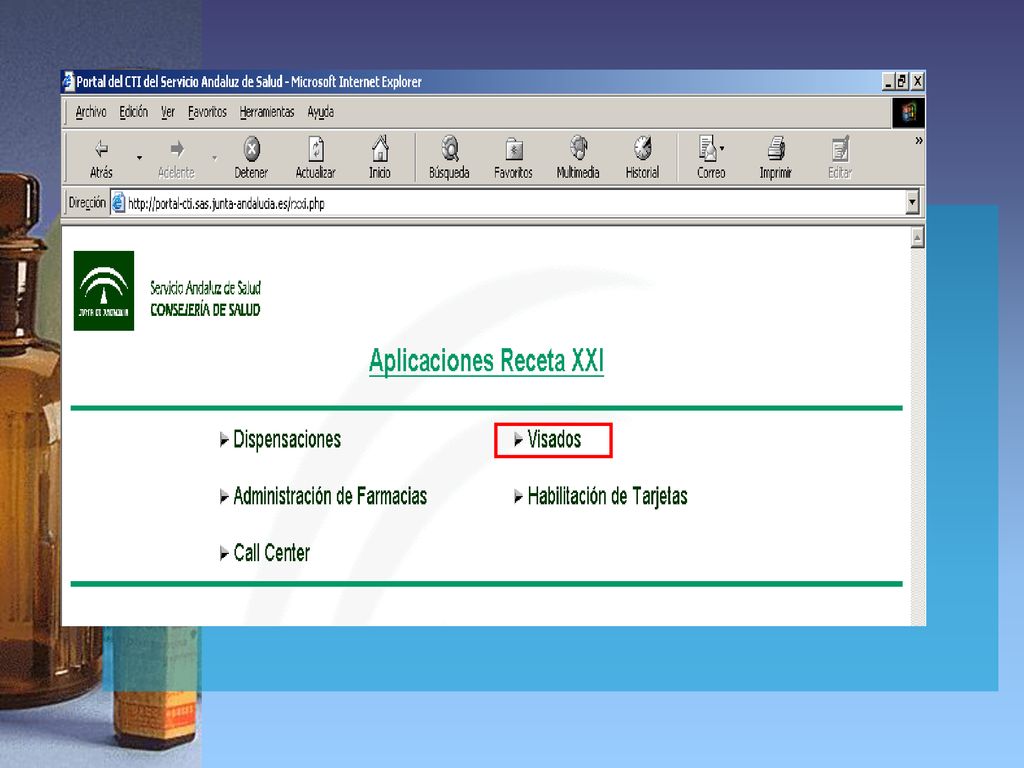Open the Herramientas menu
The width and height of the screenshot is (1024, 768).
[x=267, y=112]
